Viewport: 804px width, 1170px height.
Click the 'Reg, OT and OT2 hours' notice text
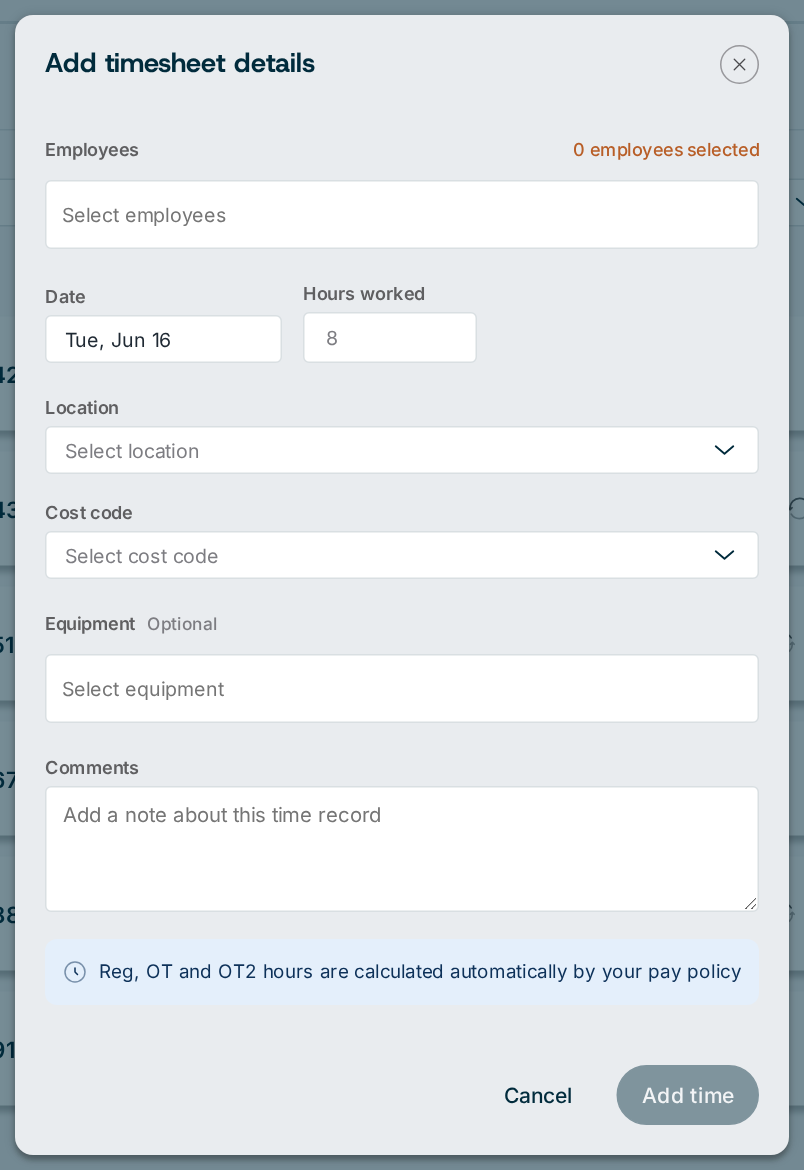click(x=420, y=972)
